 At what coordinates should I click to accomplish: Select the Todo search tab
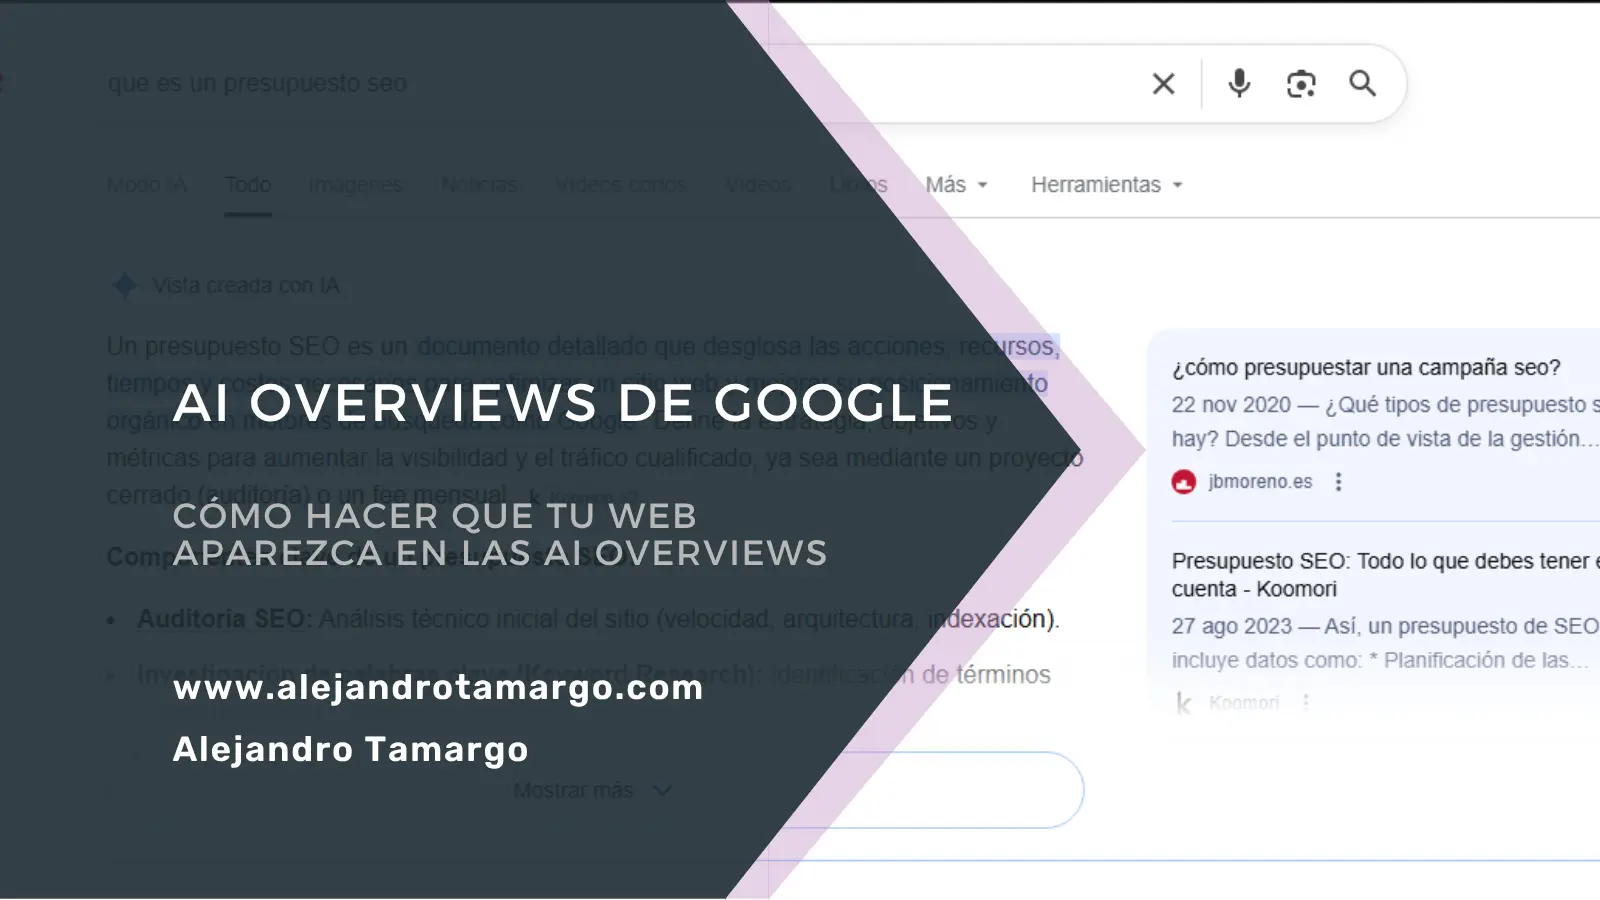click(x=248, y=185)
